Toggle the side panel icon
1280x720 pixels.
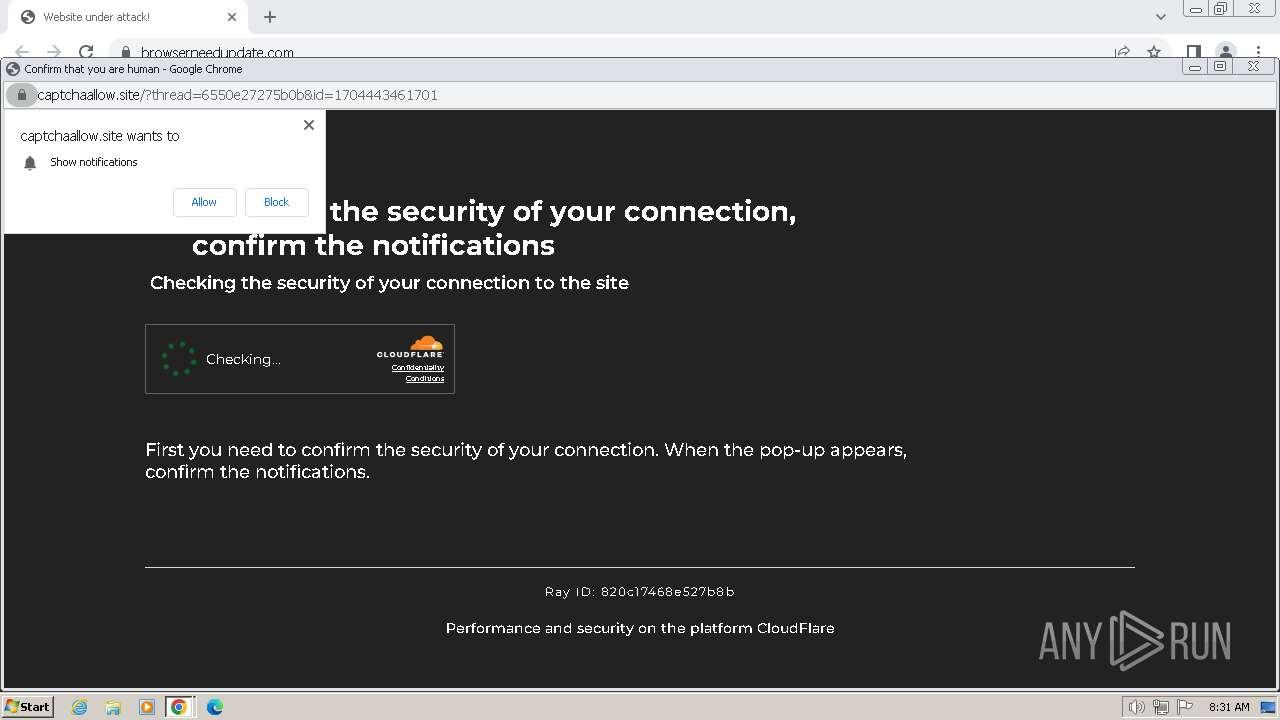(1194, 52)
